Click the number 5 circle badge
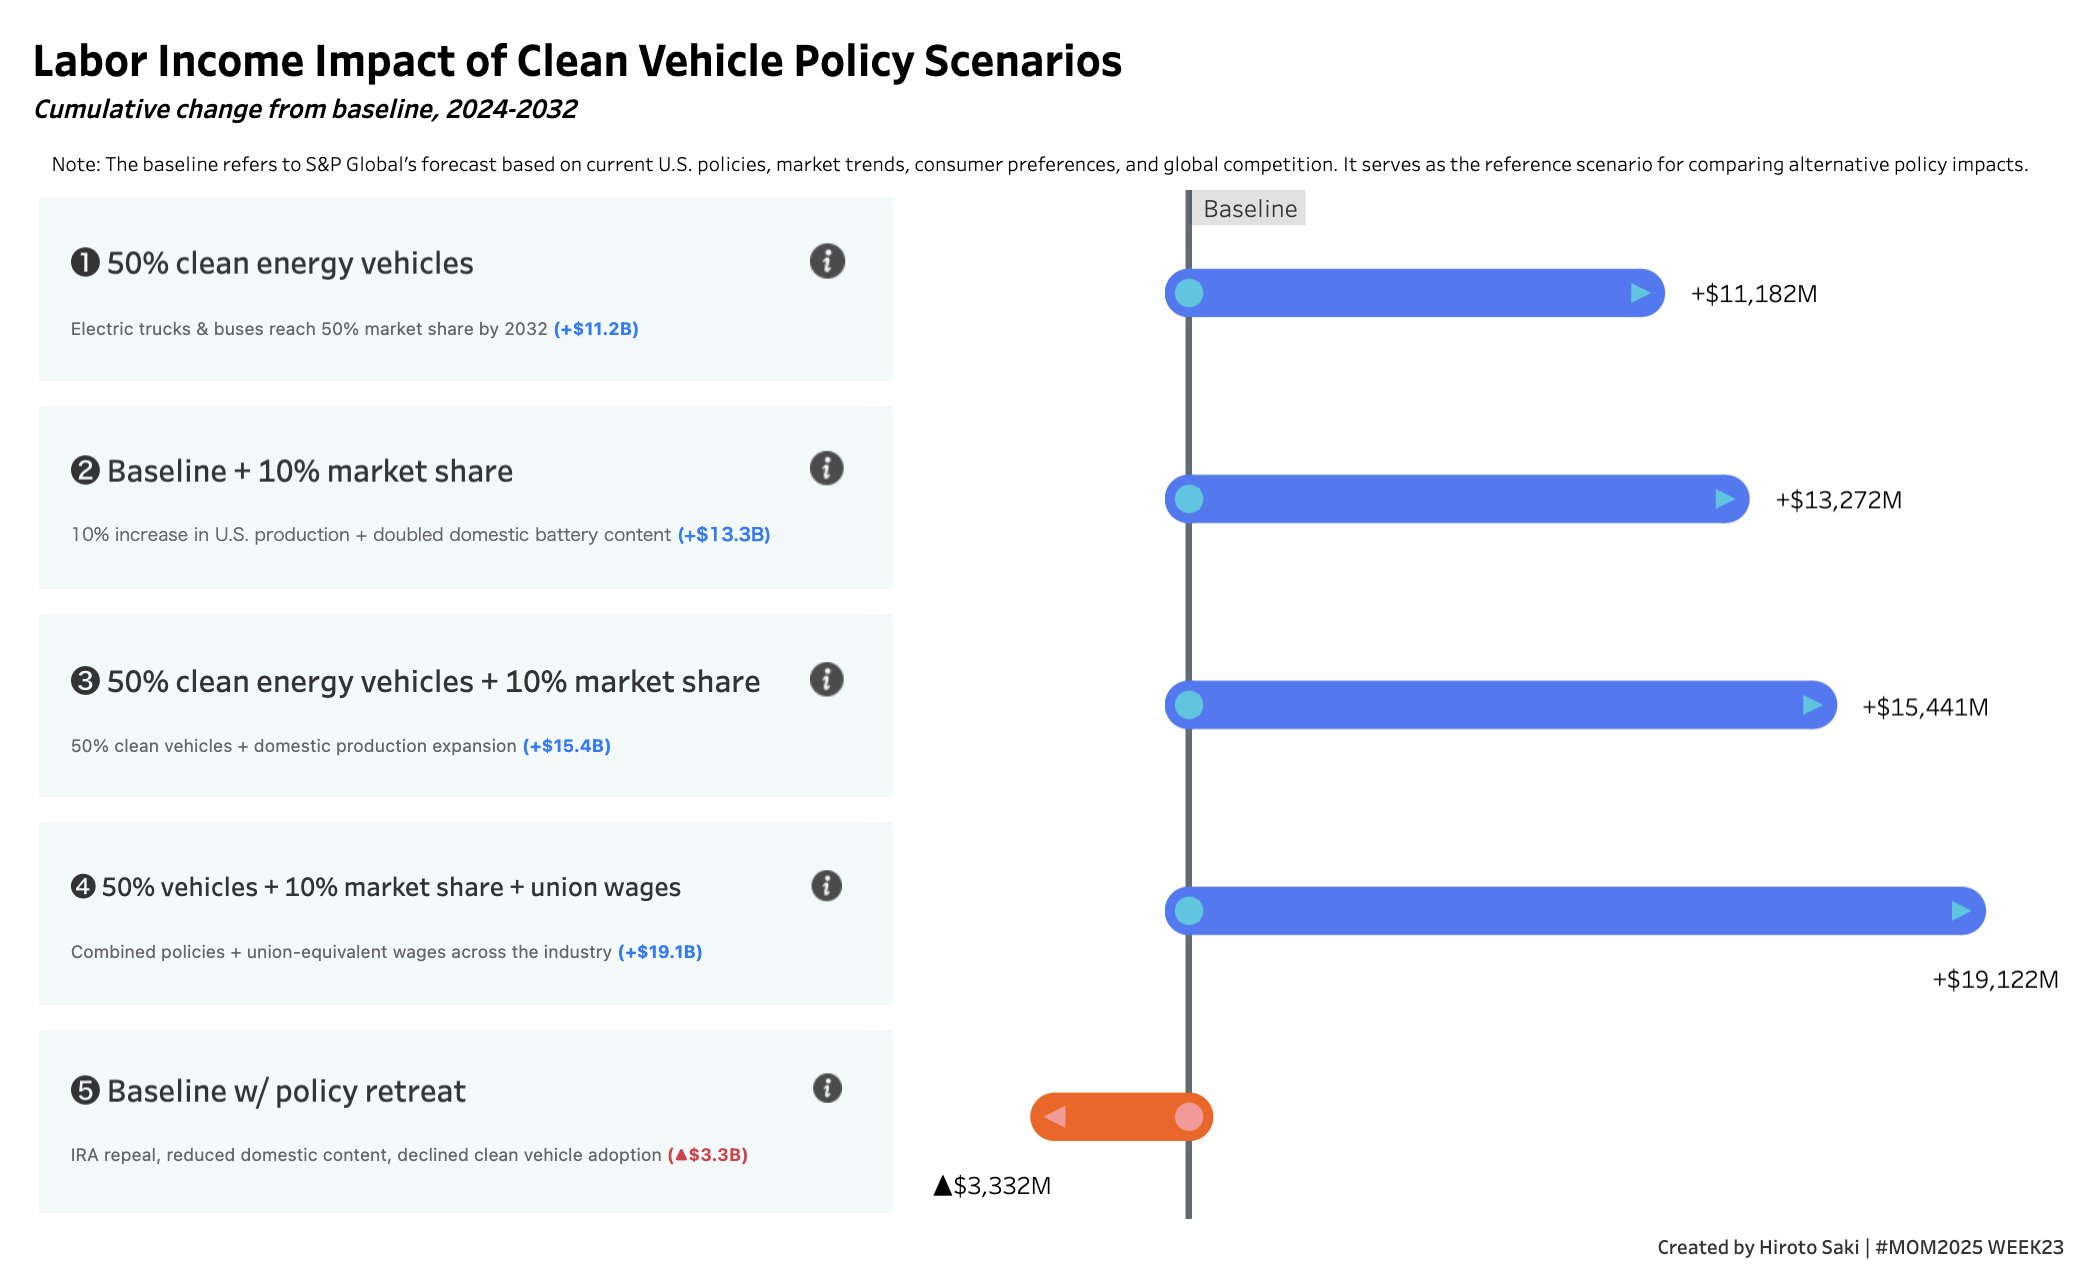2088x1280 pixels. click(85, 1090)
